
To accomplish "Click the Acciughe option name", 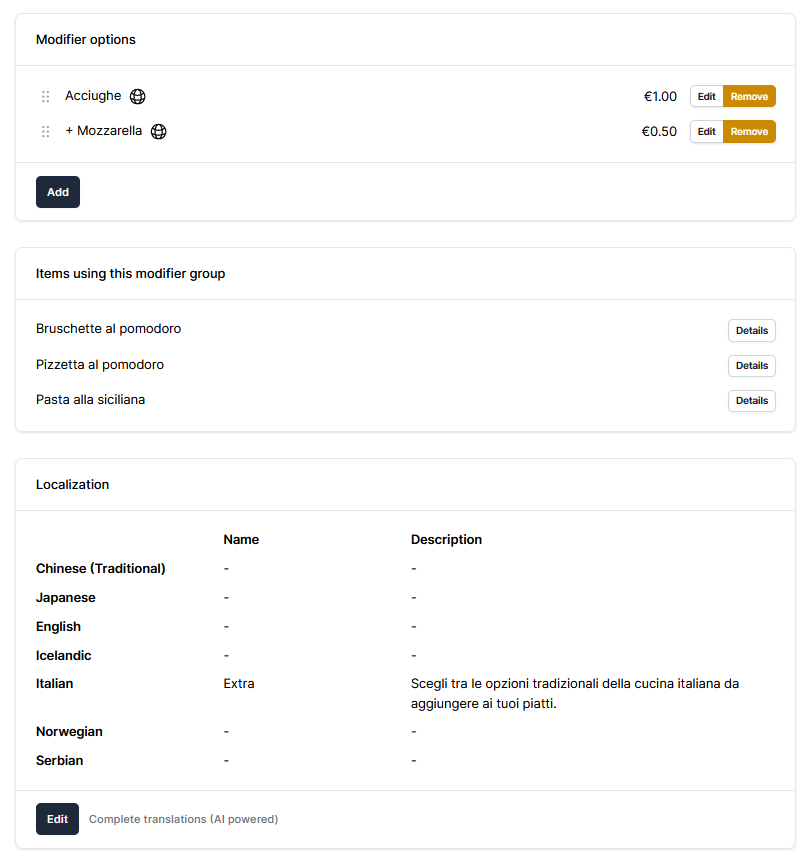I will [93, 96].
